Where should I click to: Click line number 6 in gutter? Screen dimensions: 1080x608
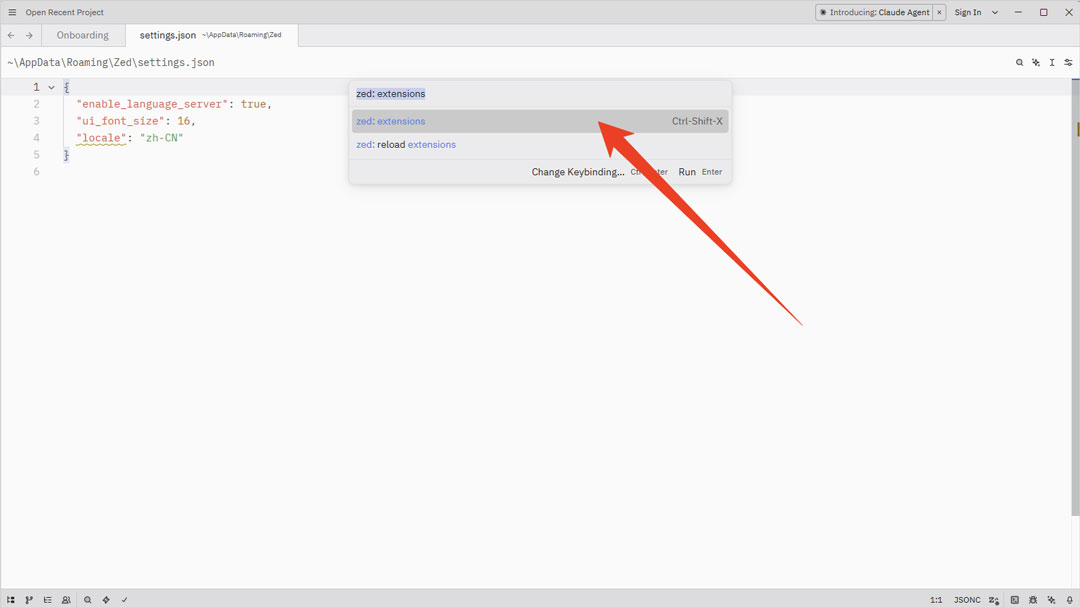pos(37,171)
